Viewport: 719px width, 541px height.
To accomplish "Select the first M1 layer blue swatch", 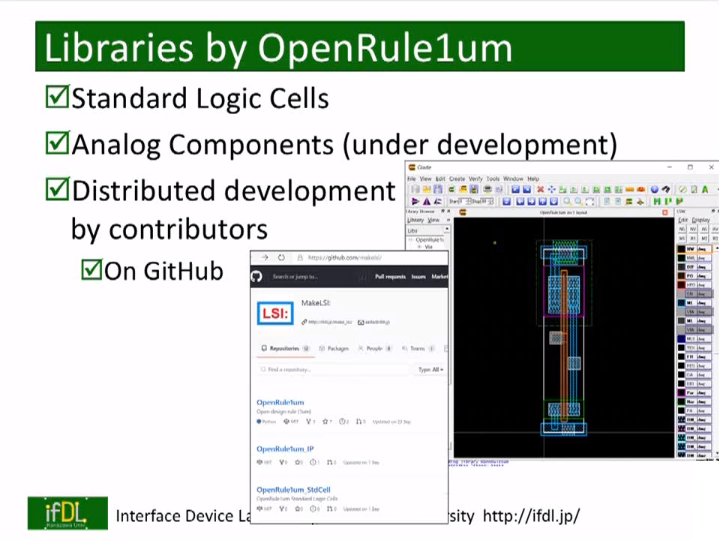I will (681, 303).
